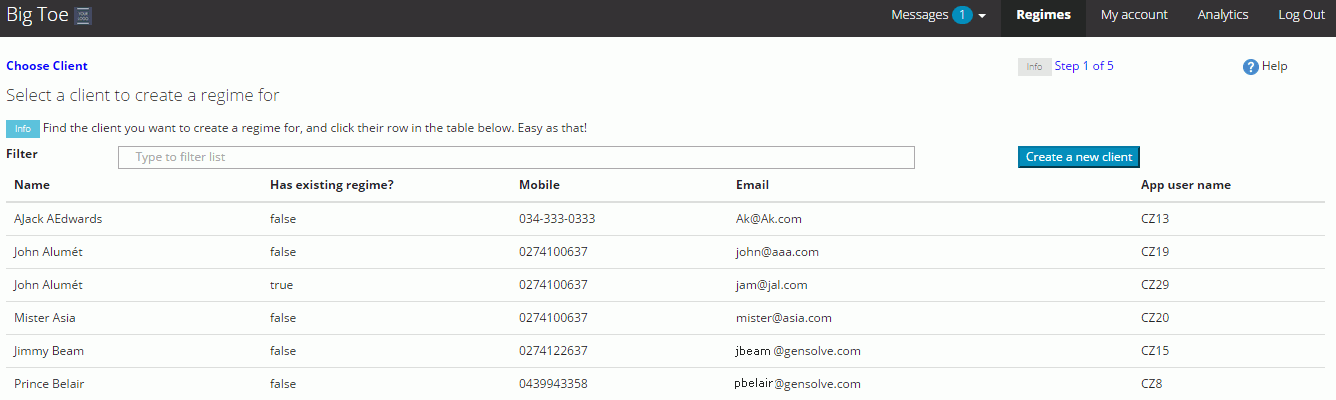
Task: Click the blue Help question mark icon
Action: coord(1250,67)
